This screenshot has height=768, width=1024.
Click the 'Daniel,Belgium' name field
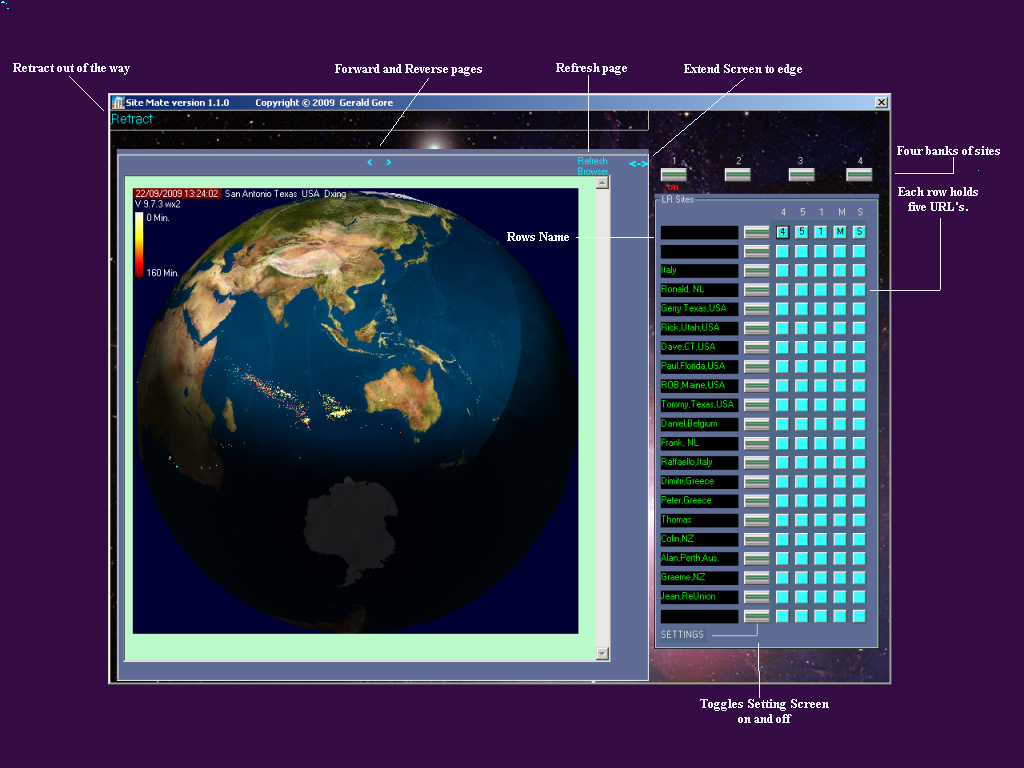699,424
